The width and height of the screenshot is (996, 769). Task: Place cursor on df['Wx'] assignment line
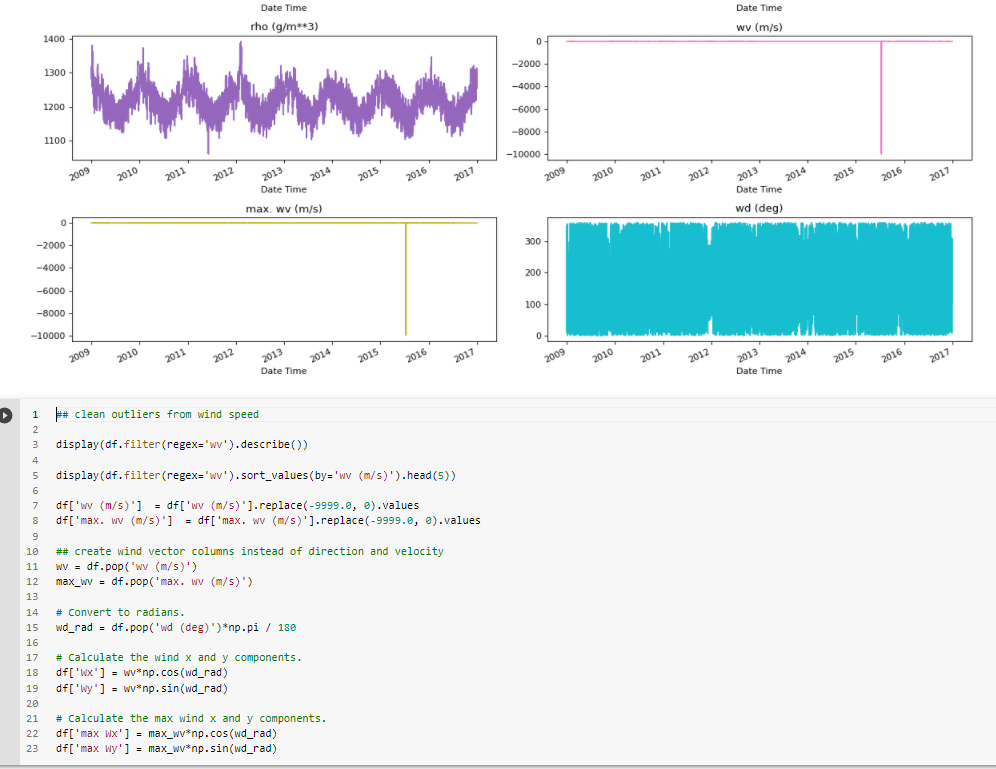(142, 672)
